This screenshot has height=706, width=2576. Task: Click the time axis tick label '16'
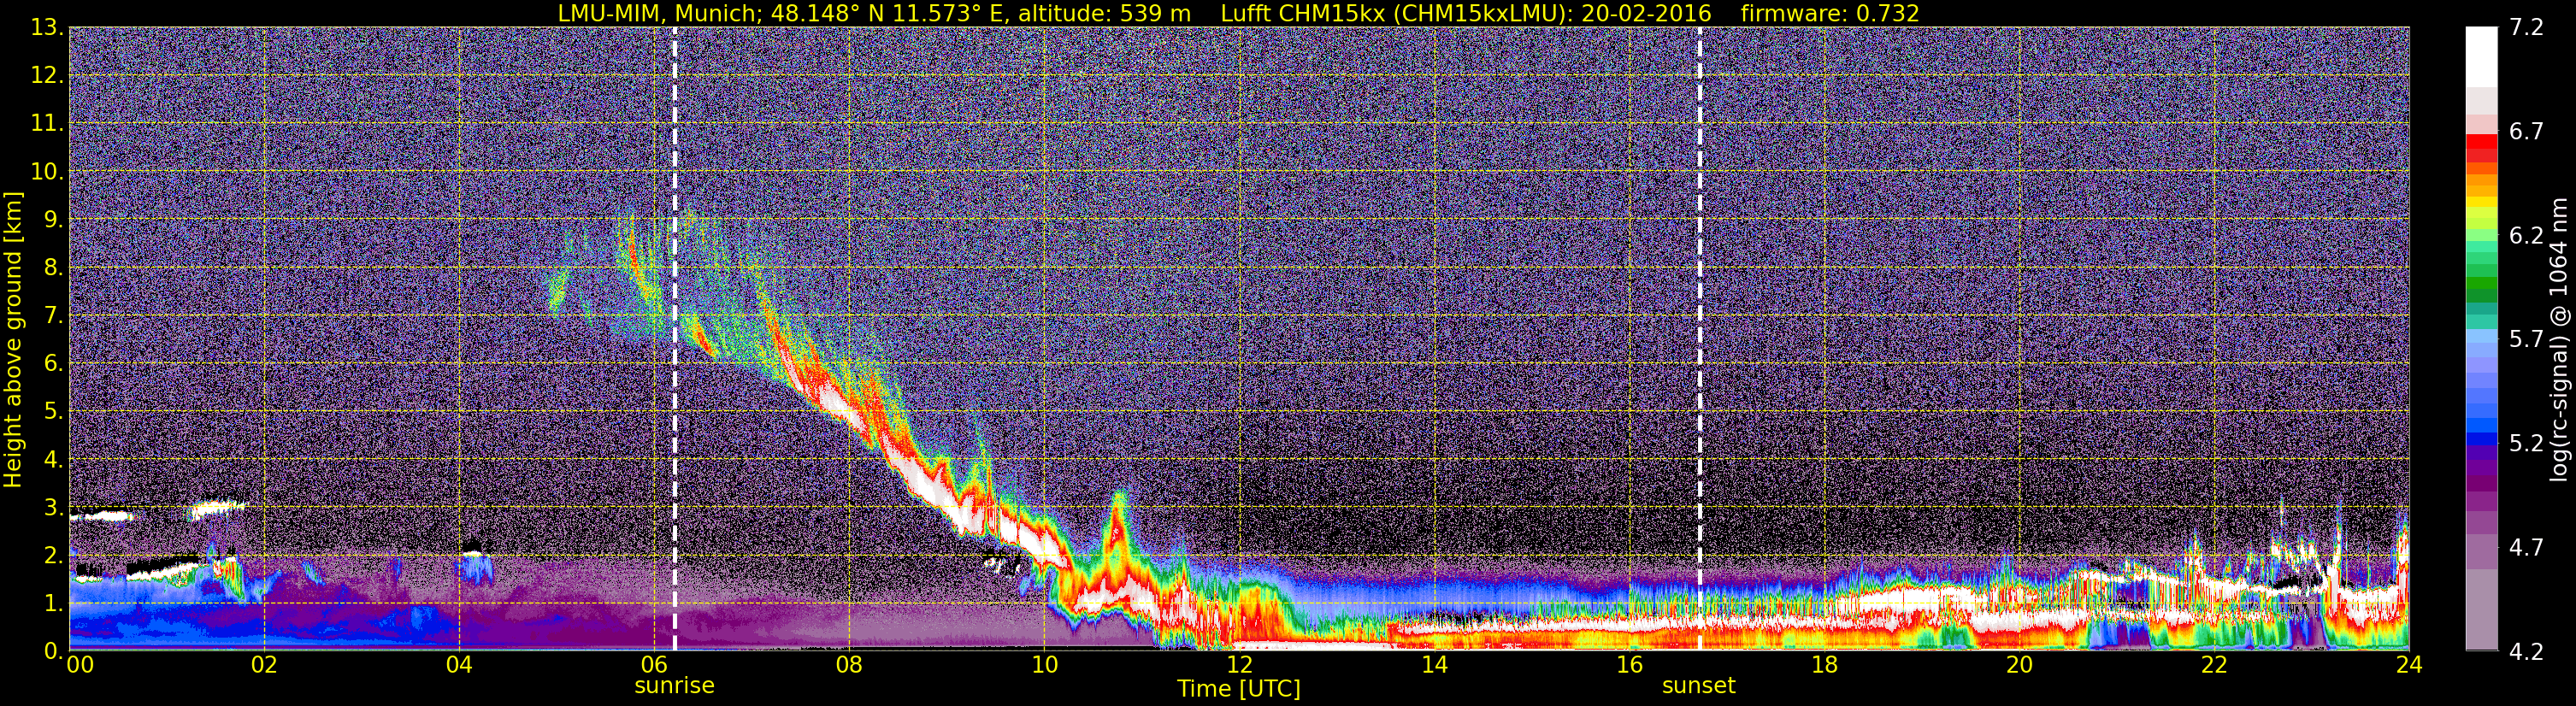[x=1629, y=665]
